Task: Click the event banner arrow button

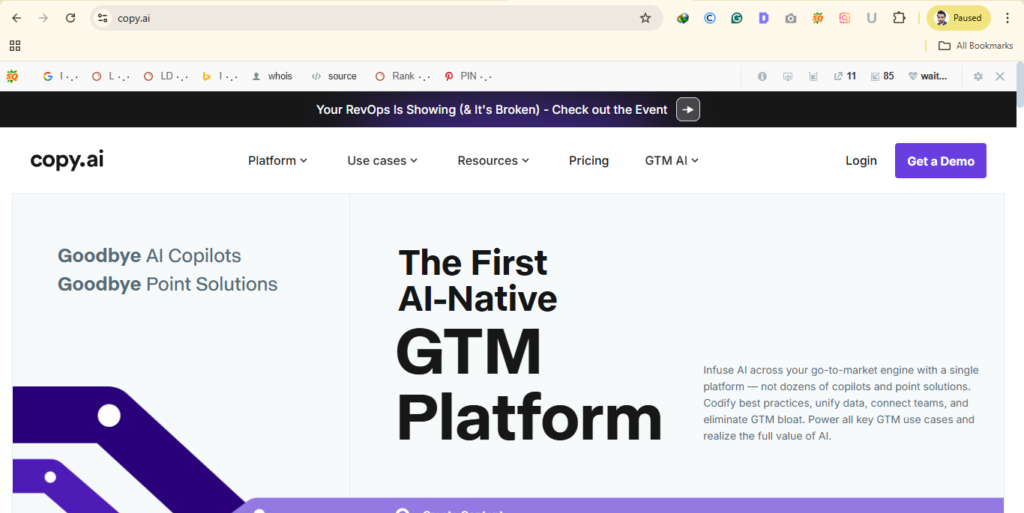Action: coord(688,110)
